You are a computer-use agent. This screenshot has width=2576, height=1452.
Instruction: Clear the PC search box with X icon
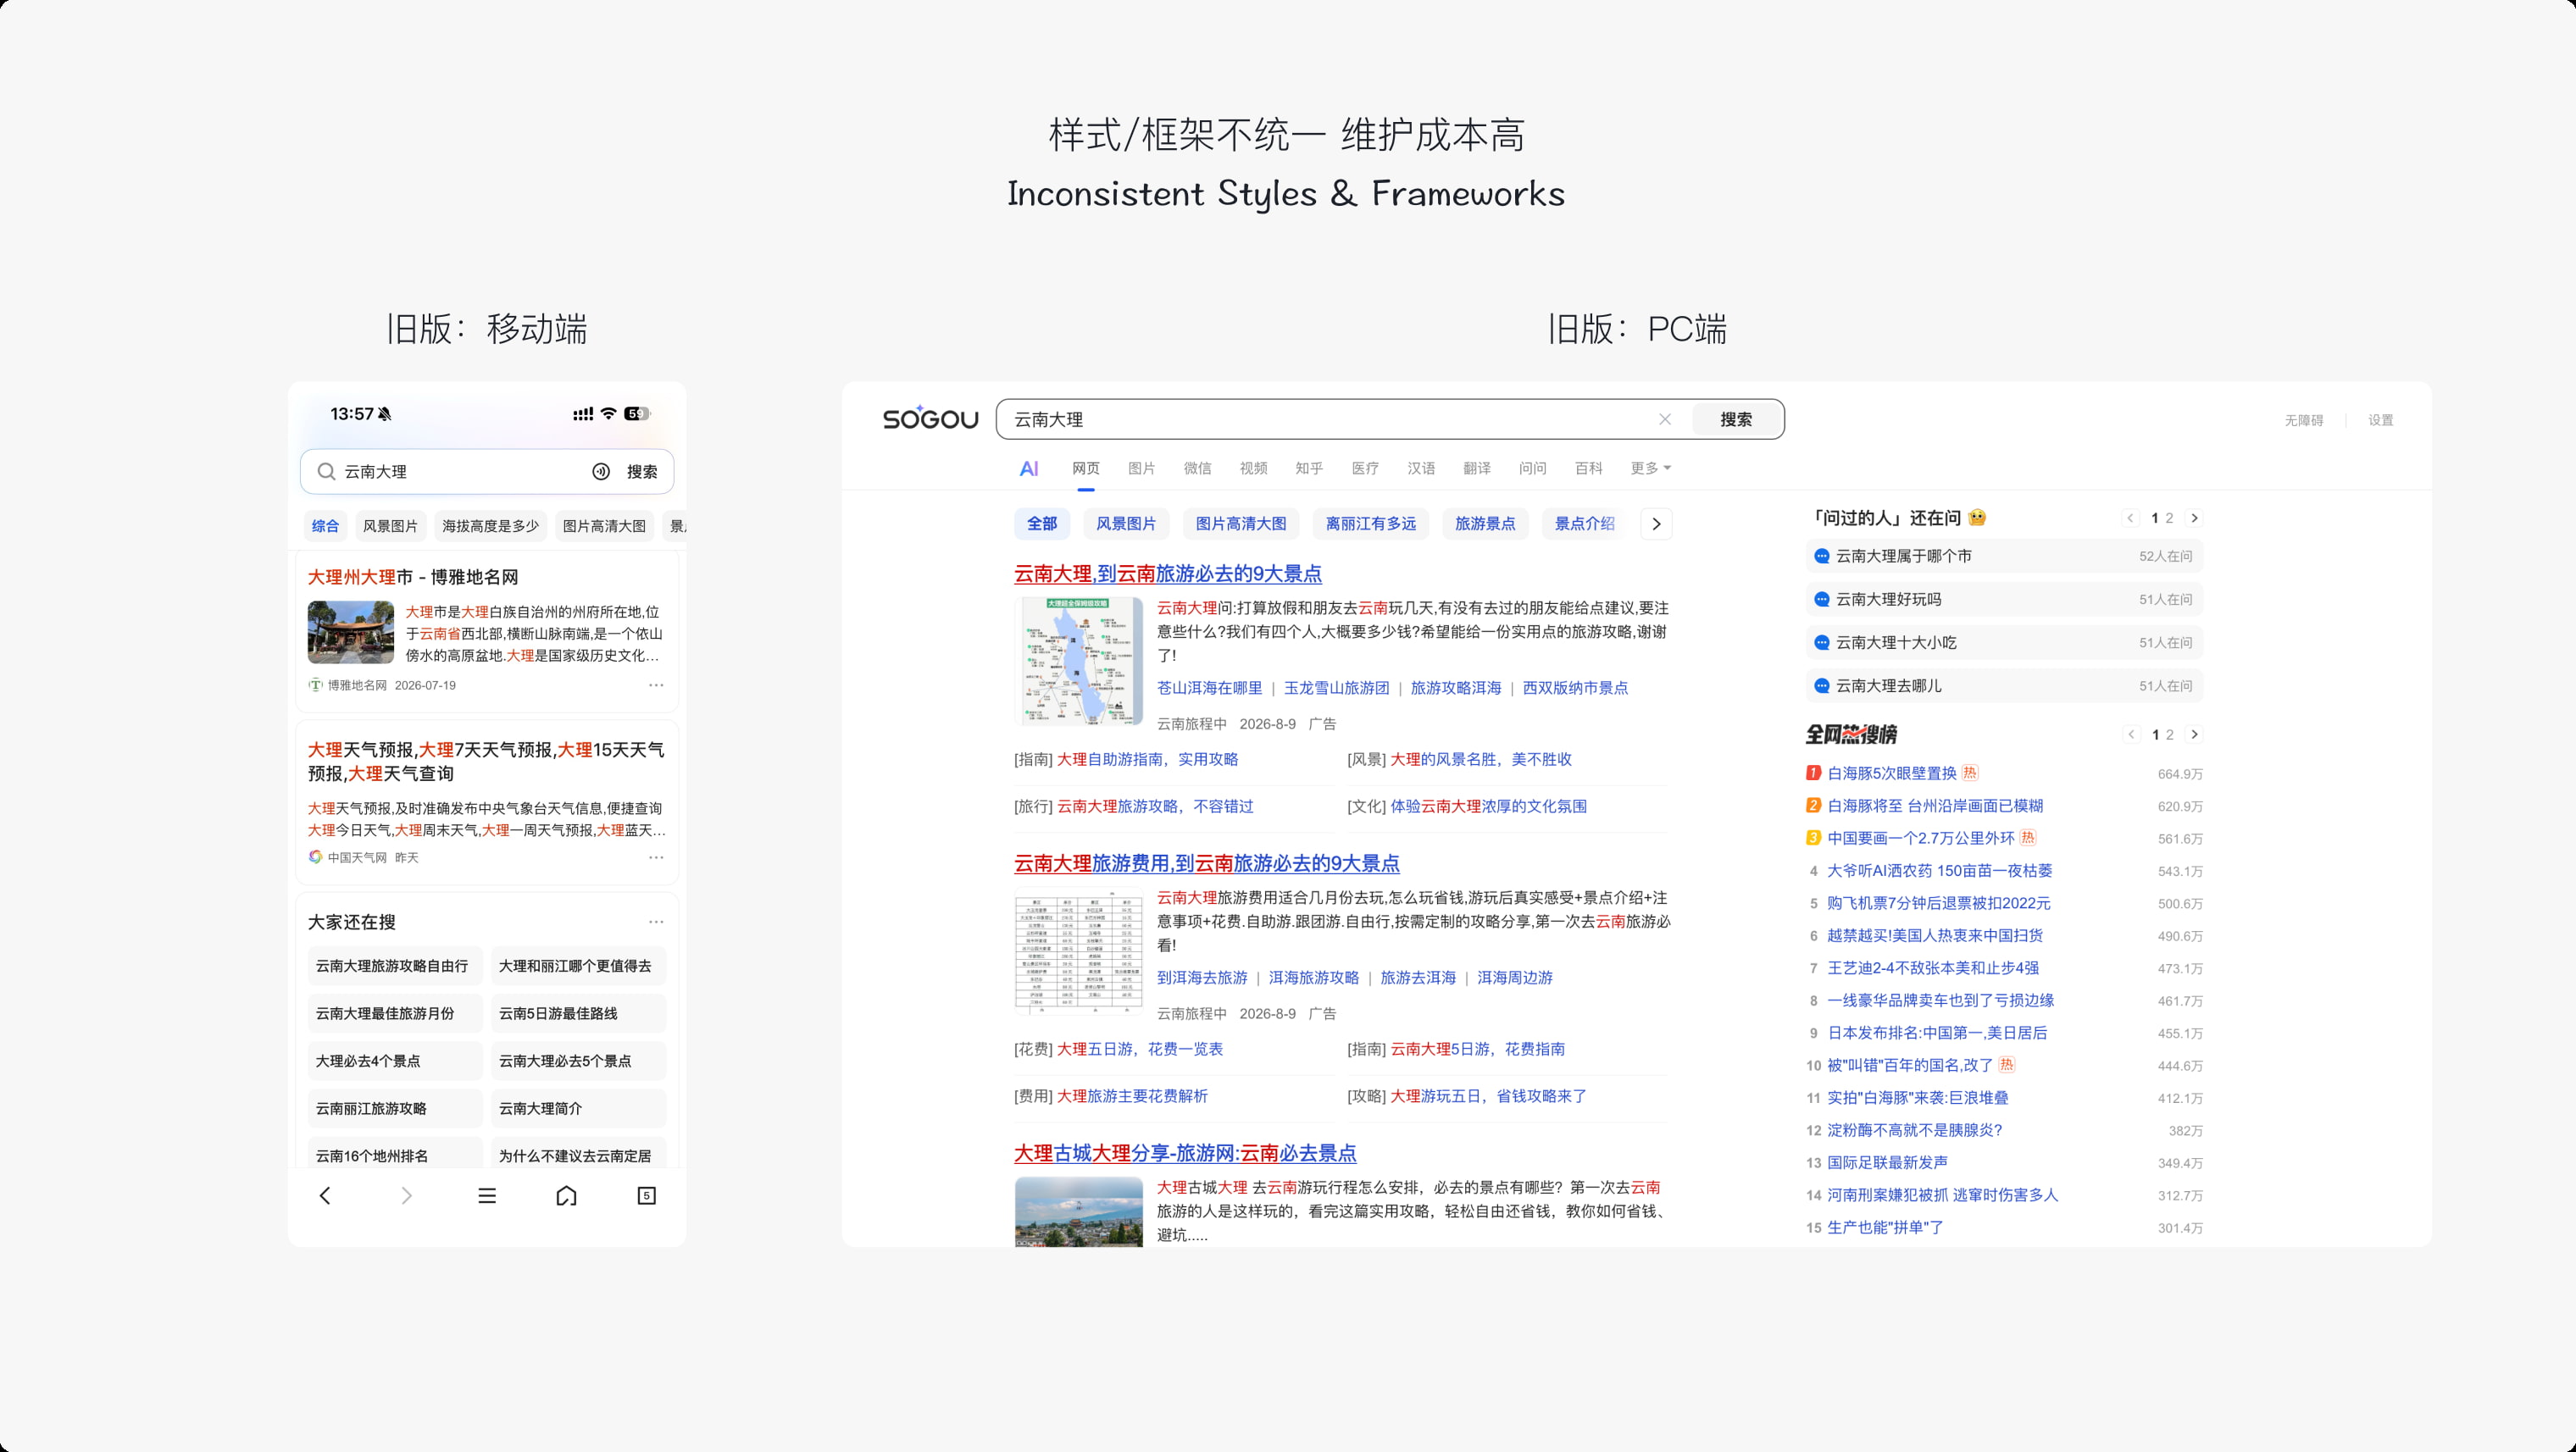coord(1665,419)
